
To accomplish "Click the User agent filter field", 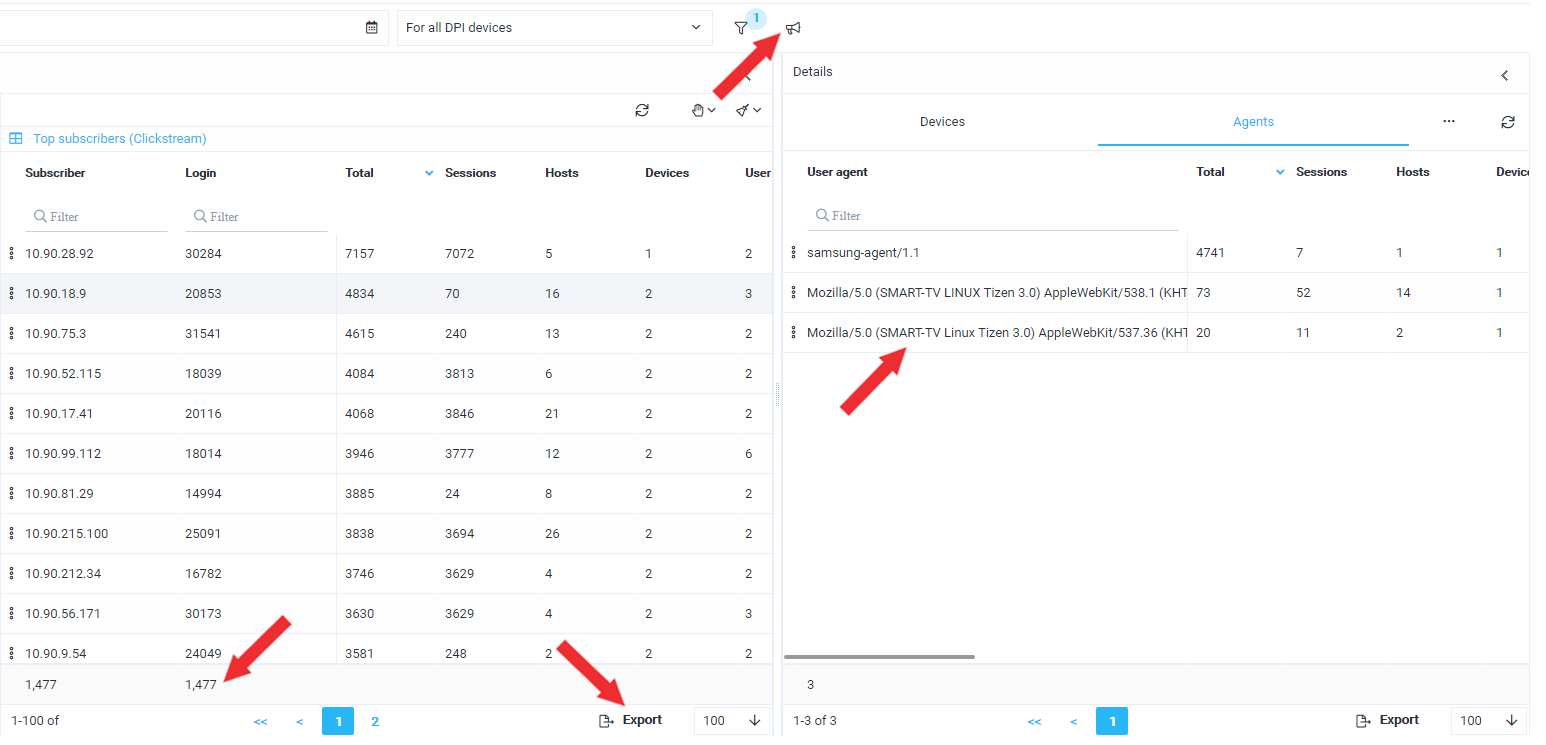I will 992,216.
